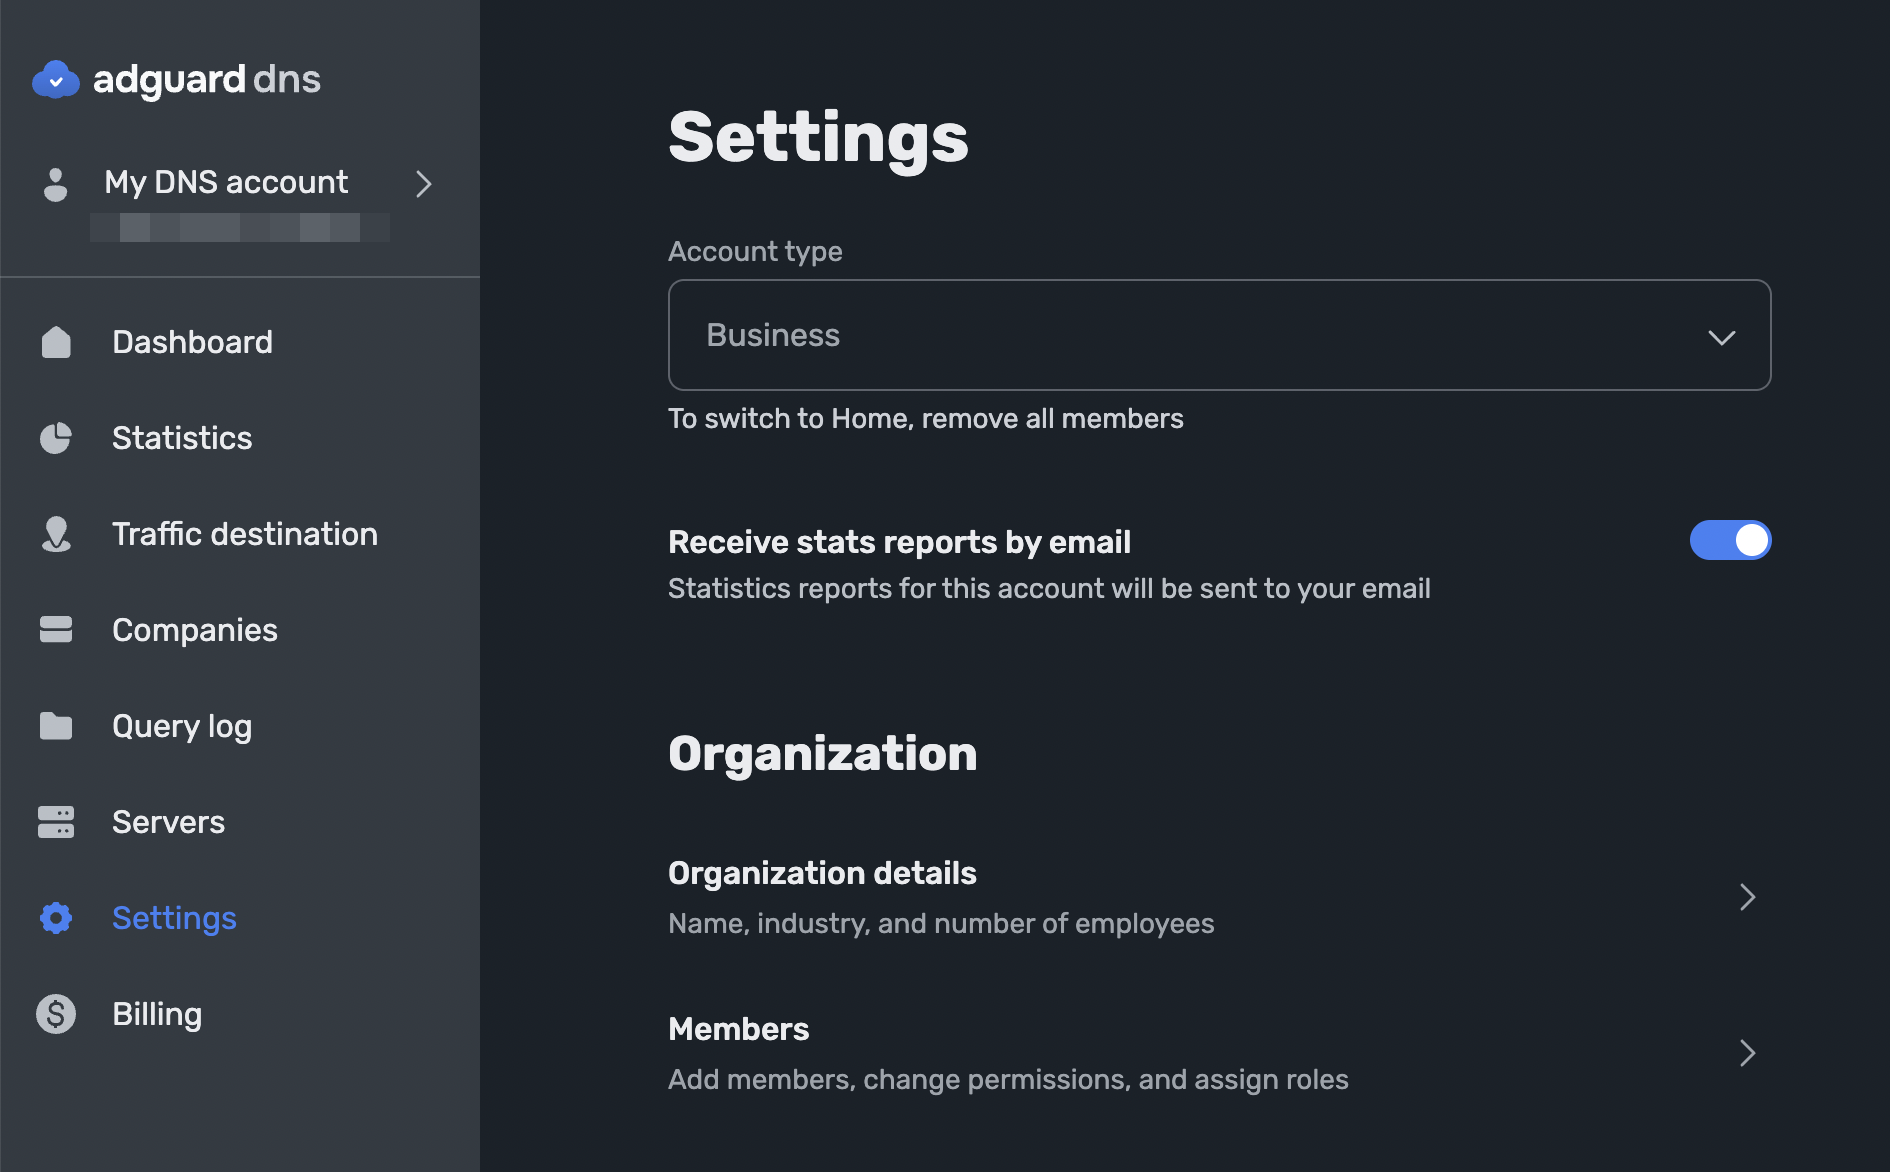Open Billing via the dollar icon
The width and height of the screenshot is (1890, 1172).
pyautogui.click(x=56, y=1013)
